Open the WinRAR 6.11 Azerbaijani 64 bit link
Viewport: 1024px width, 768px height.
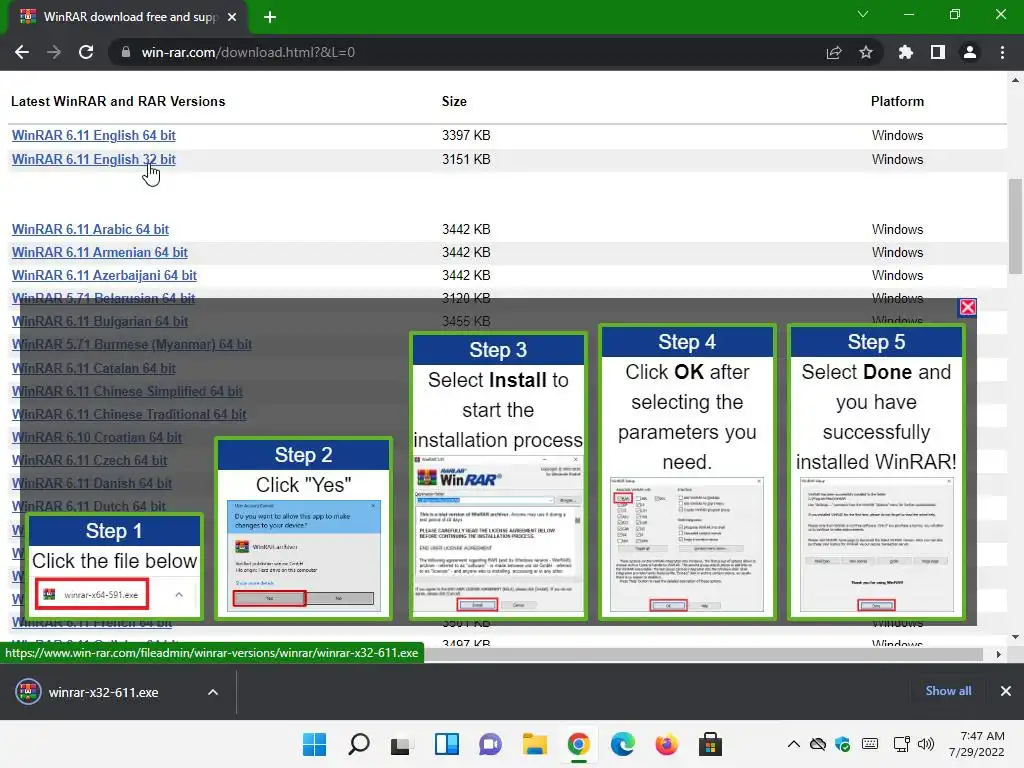tap(104, 276)
